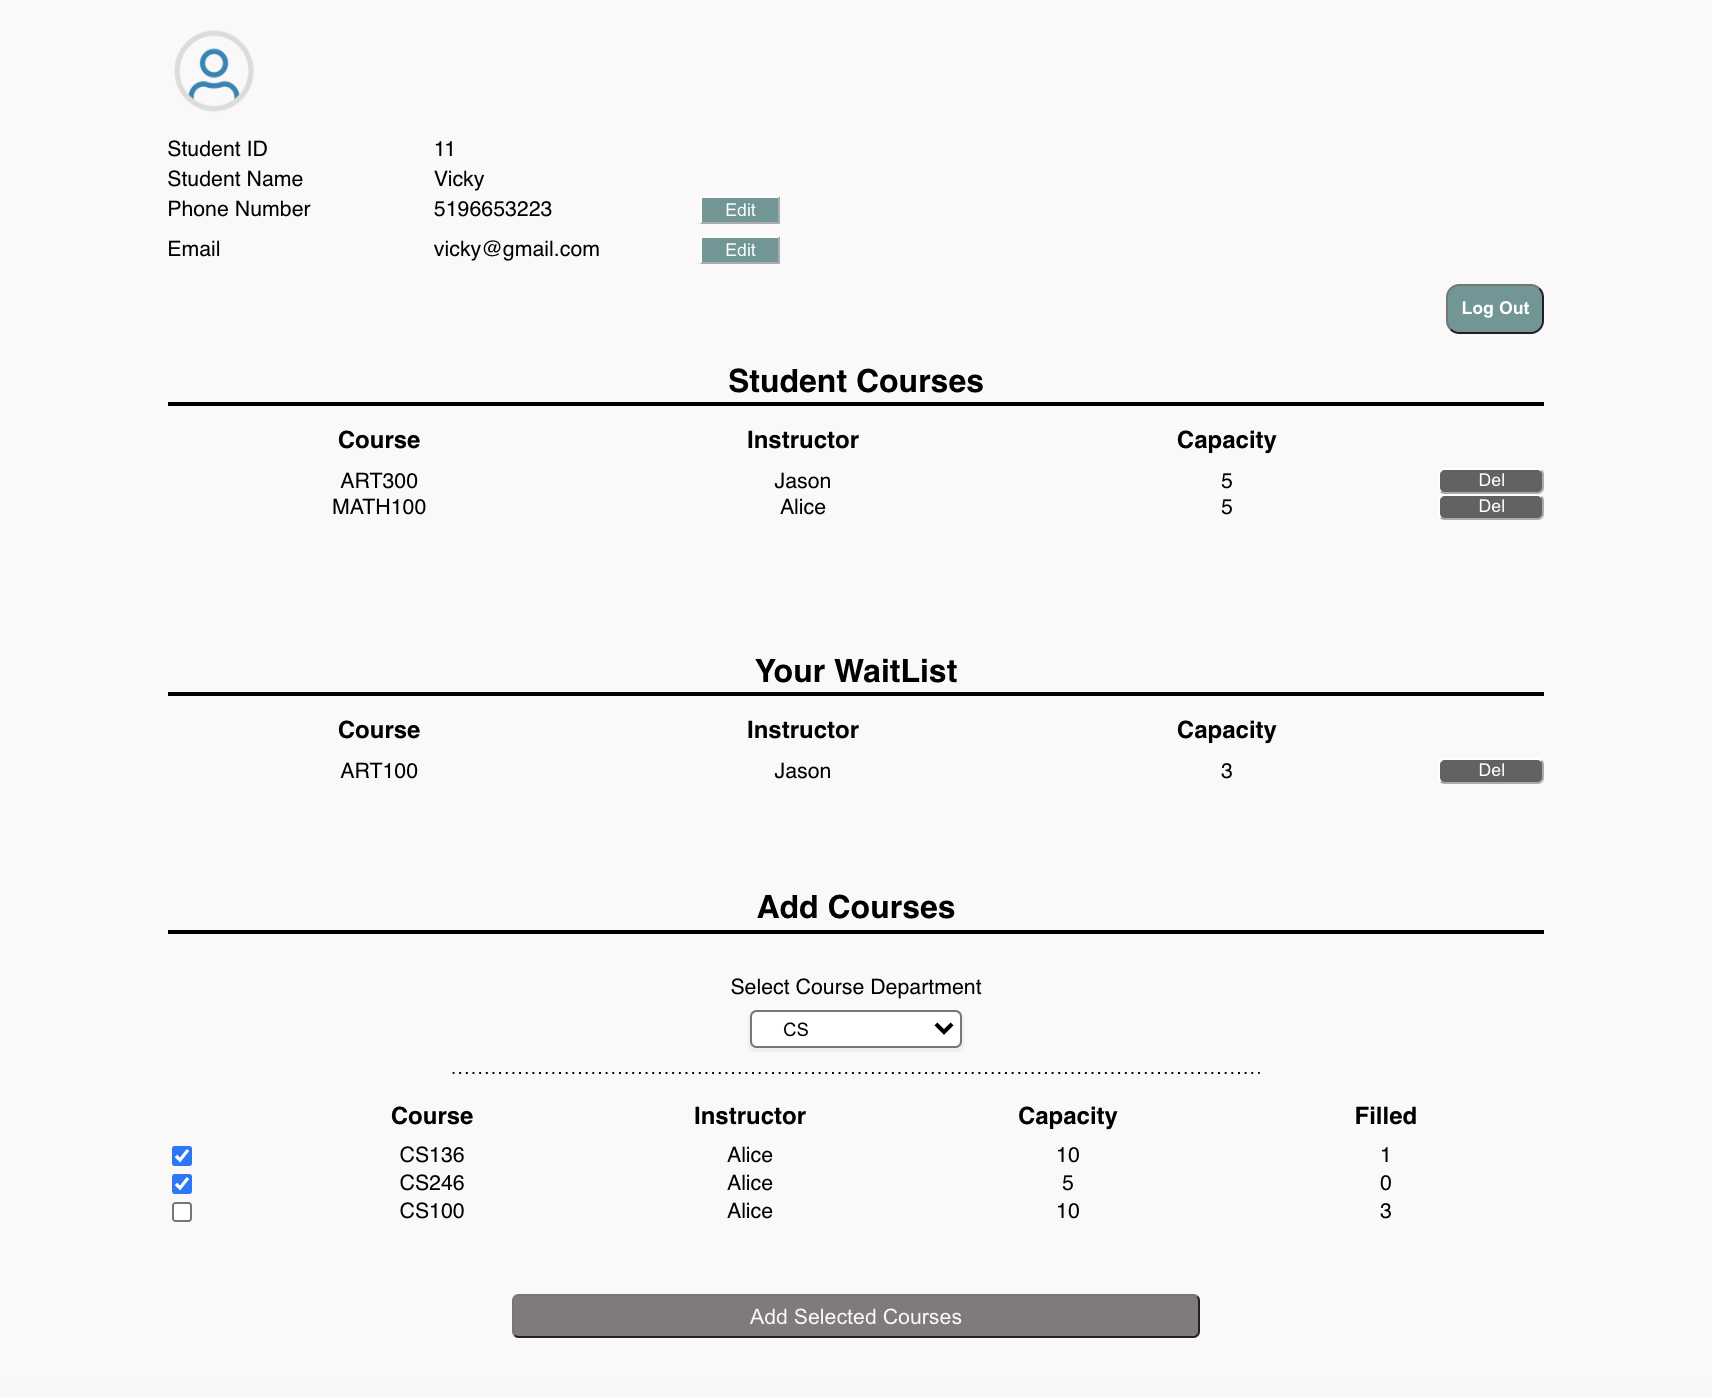1712x1398 pixels.
Task: Edit the phone number
Action: pyautogui.click(x=740, y=210)
